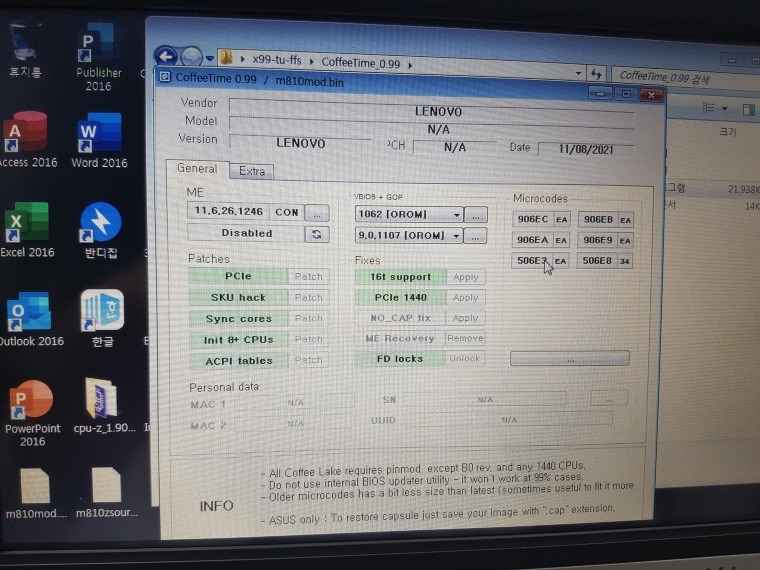Click the 906EC microcode button
This screenshot has height=570, width=760.
pos(533,219)
